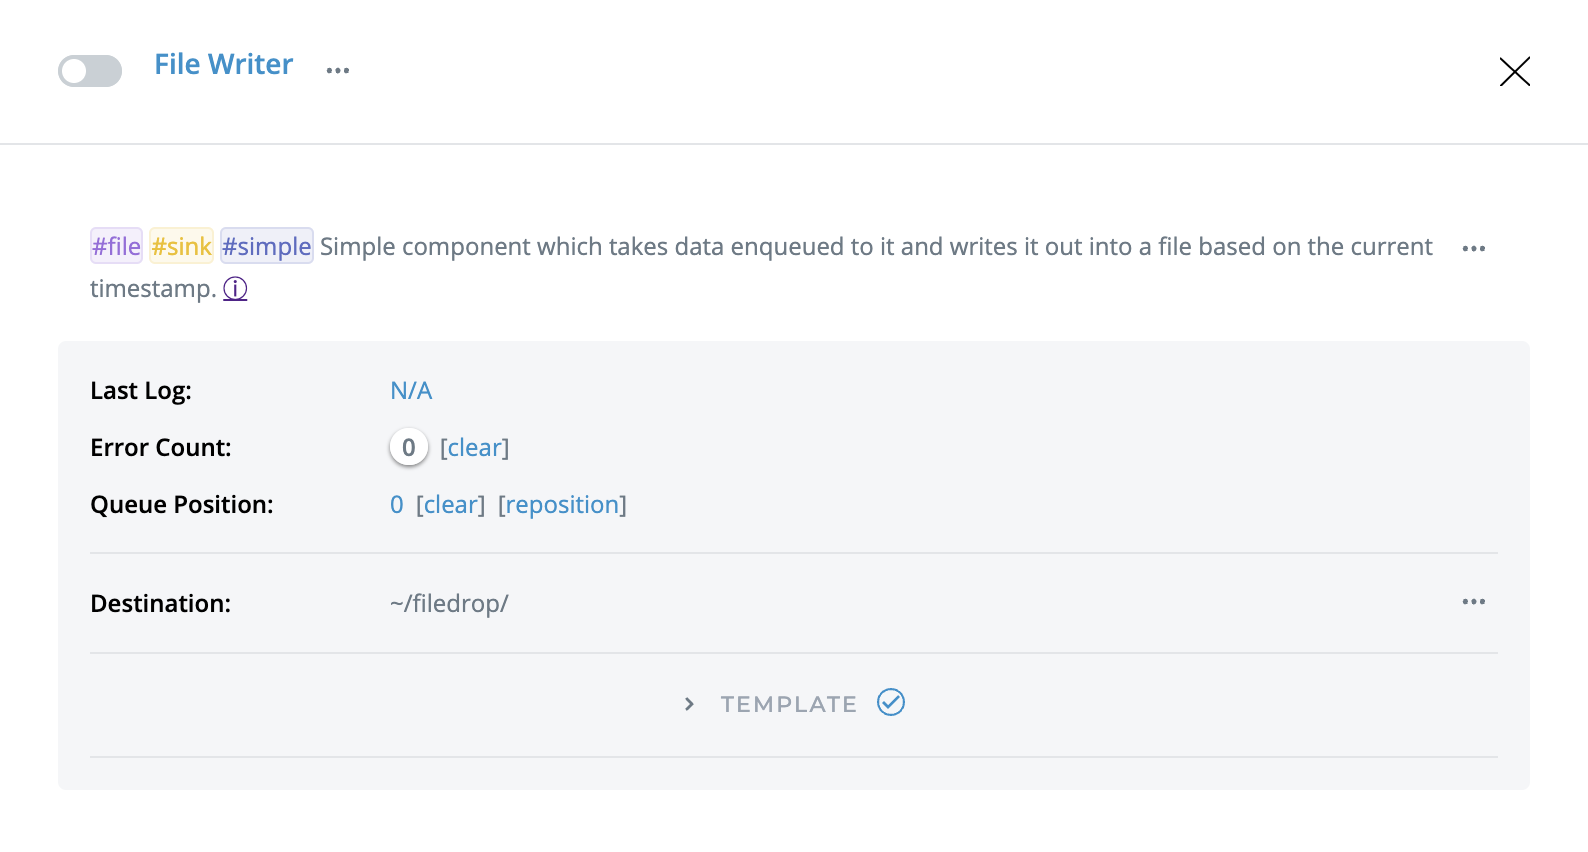Select the #simple tag

coord(267,246)
